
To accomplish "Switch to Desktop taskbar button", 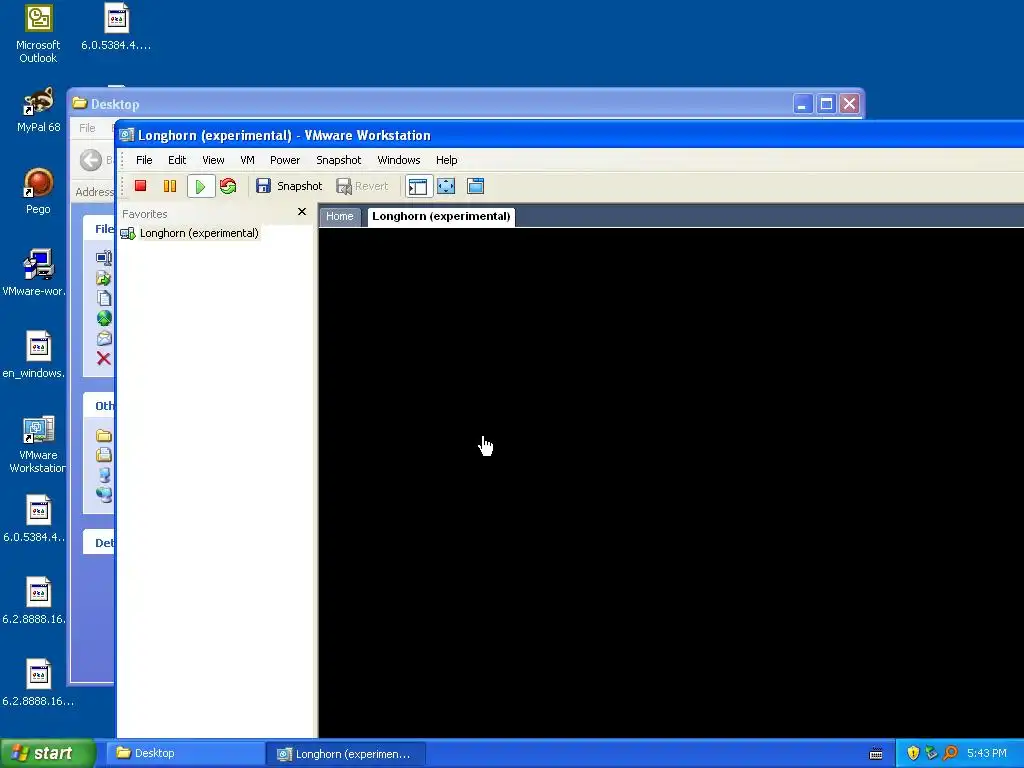I will click(x=185, y=754).
